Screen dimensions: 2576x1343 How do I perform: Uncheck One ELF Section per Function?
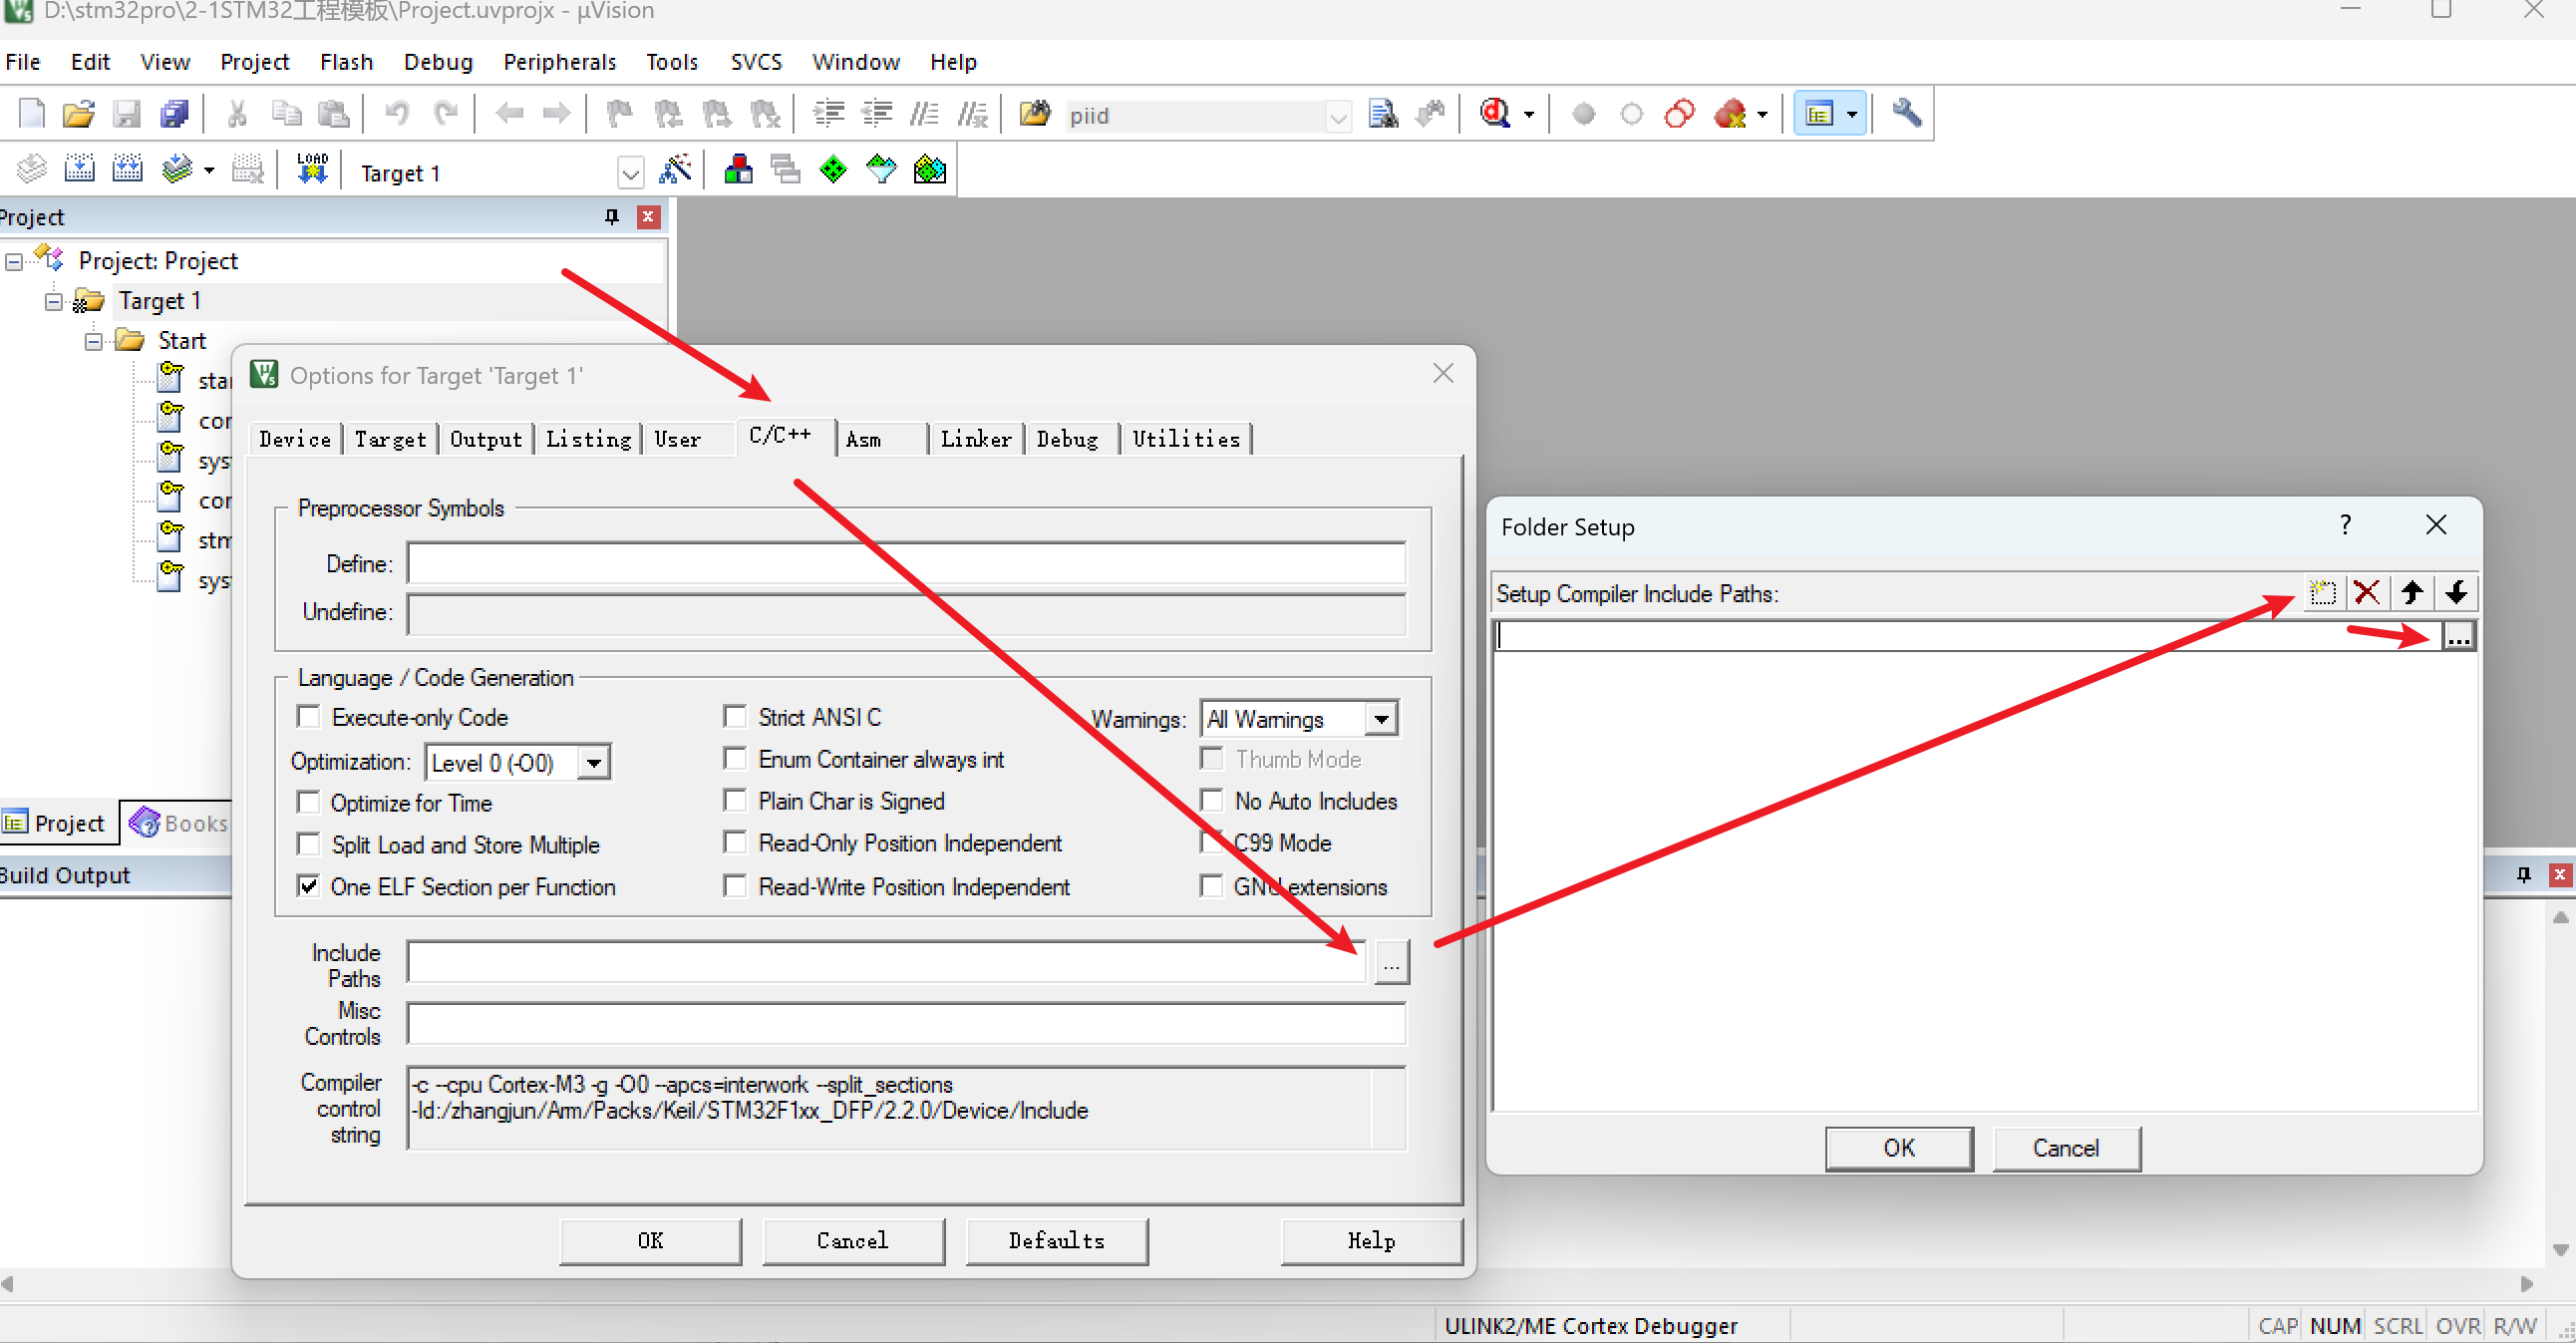(x=309, y=887)
